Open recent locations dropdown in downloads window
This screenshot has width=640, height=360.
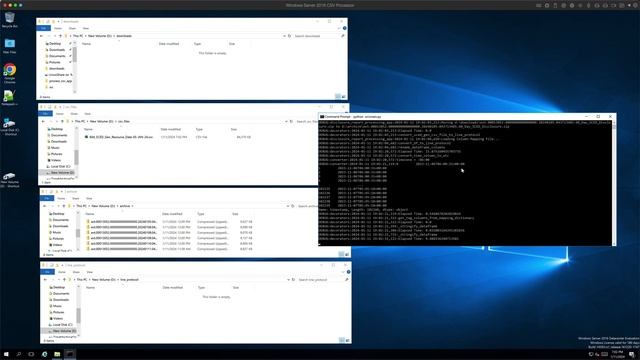55,36
